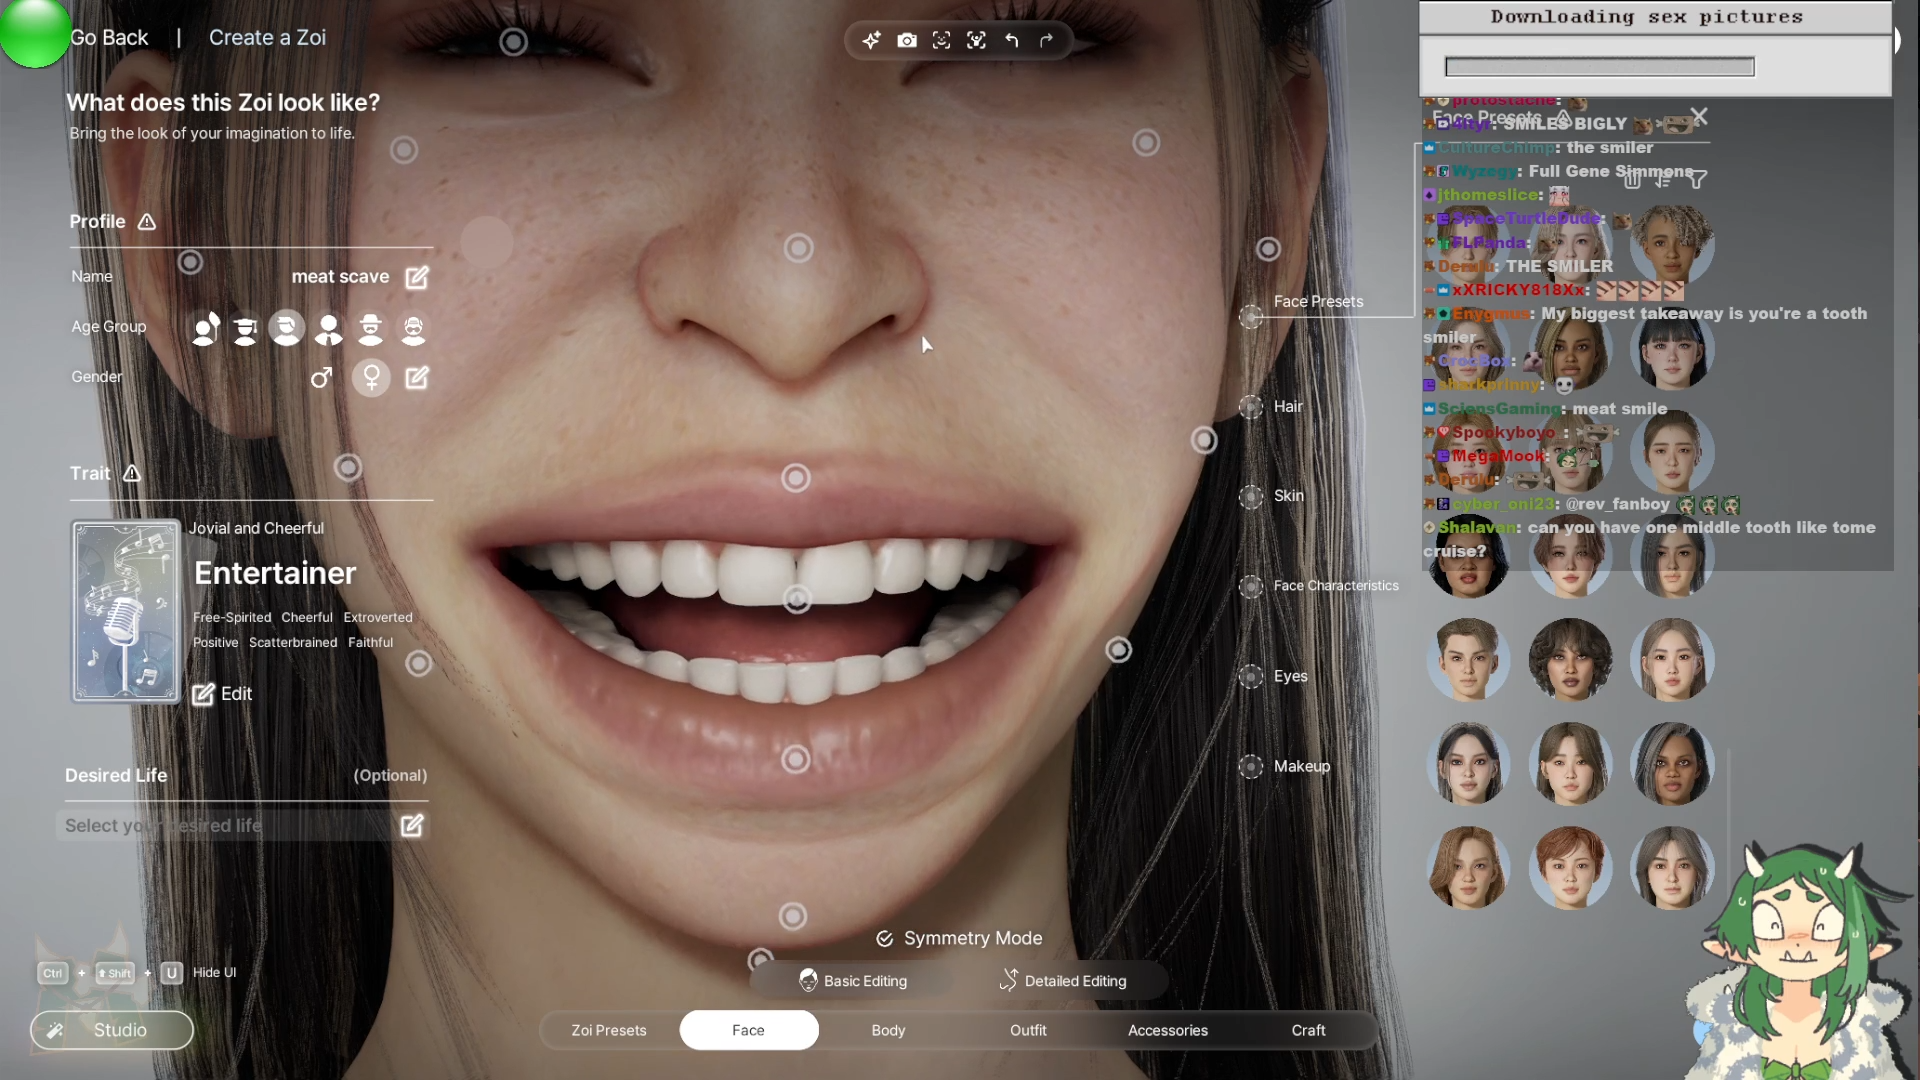Pick the red short-haired face preset thumbnail

coord(1569,867)
